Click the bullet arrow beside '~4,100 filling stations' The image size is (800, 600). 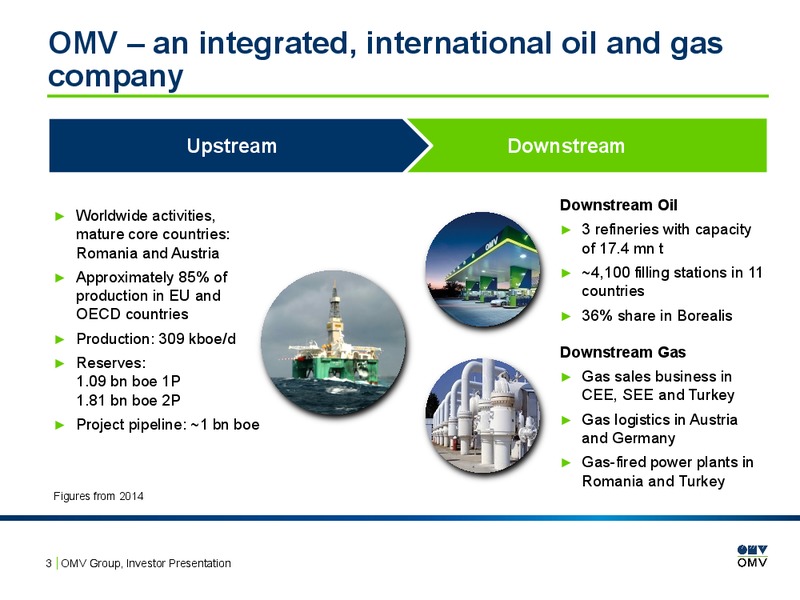[x=565, y=273]
